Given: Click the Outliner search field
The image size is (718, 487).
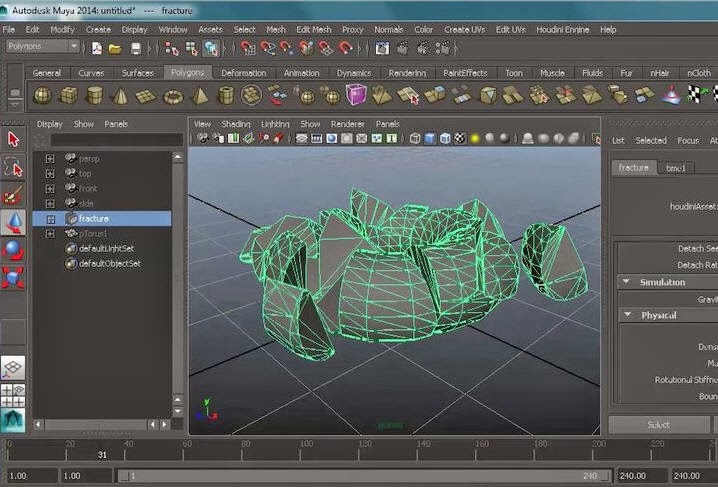Looking at the screenshot, I should click(117, 140).
